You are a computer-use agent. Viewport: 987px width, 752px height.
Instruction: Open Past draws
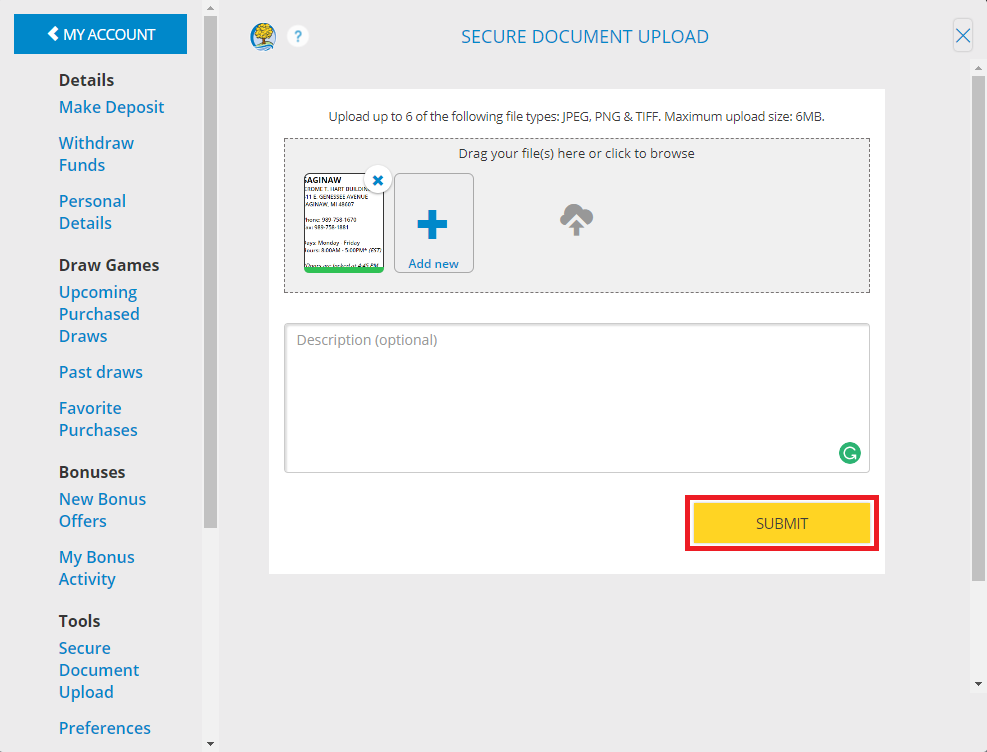tap(100, 371)
